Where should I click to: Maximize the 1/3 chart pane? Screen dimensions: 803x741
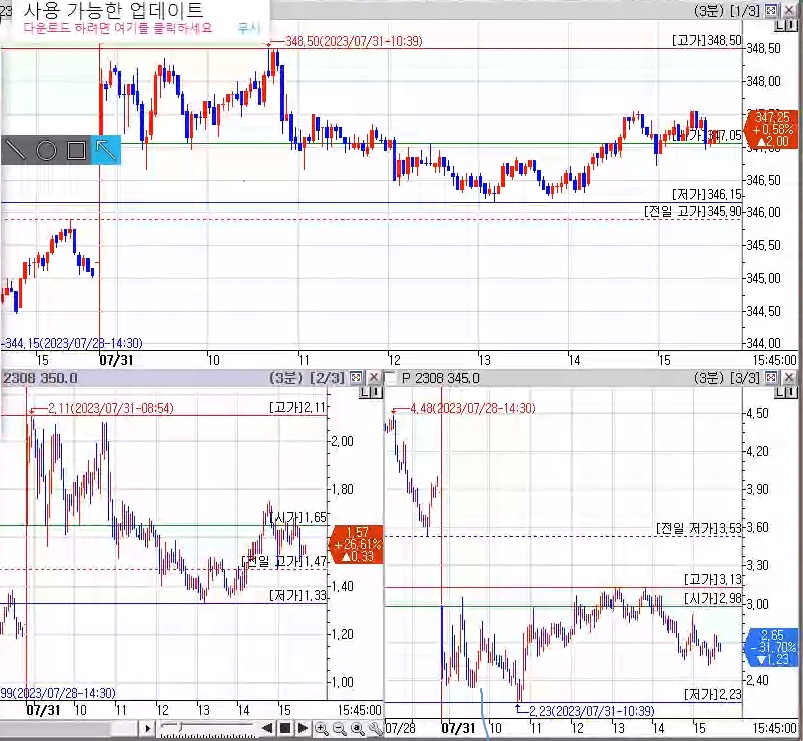point(771,10)
